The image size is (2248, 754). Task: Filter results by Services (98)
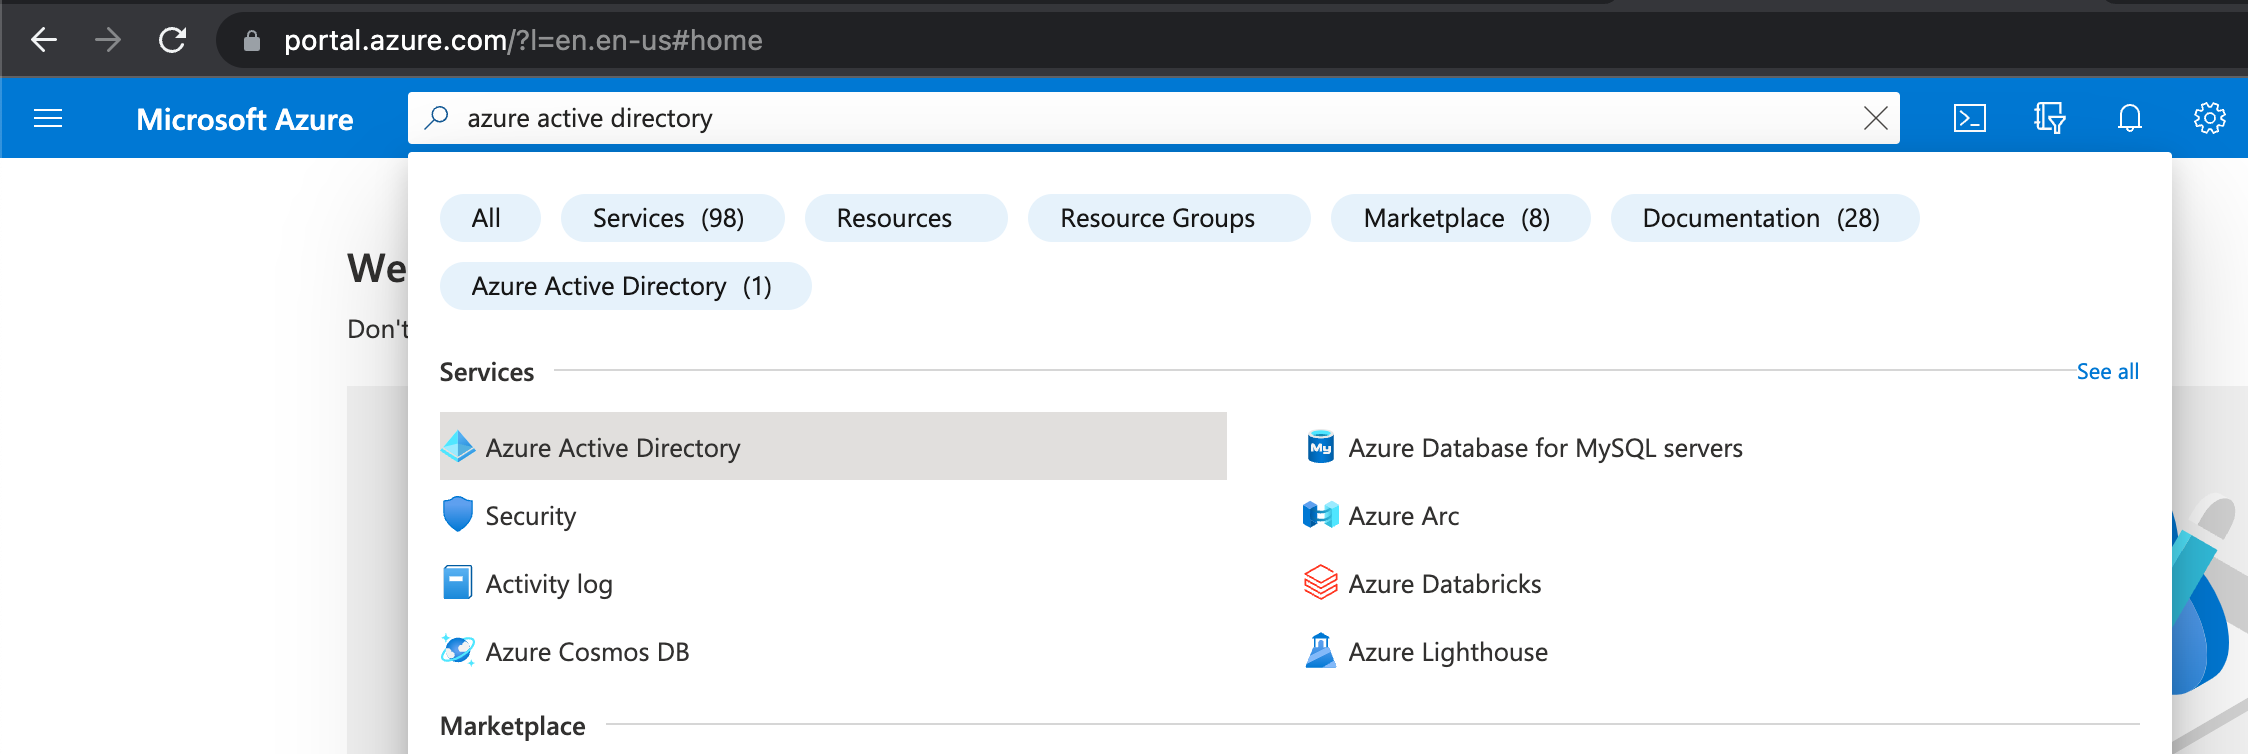coord(669,218)
